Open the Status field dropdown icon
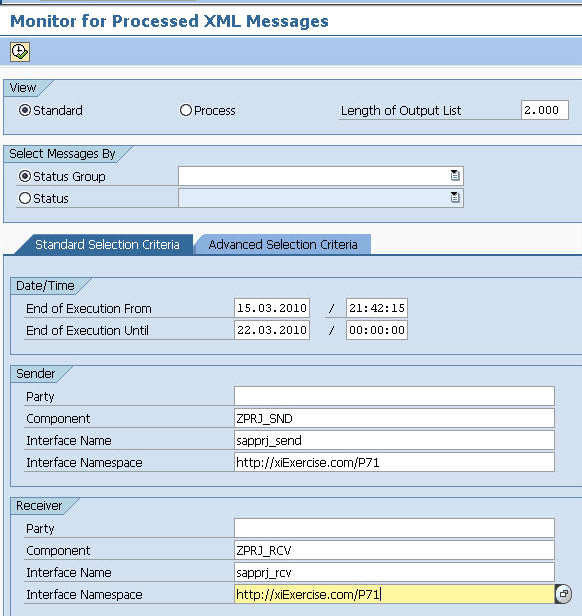Image resolution: width=582 pixels, height=616 pixels. tap(455, 198)
